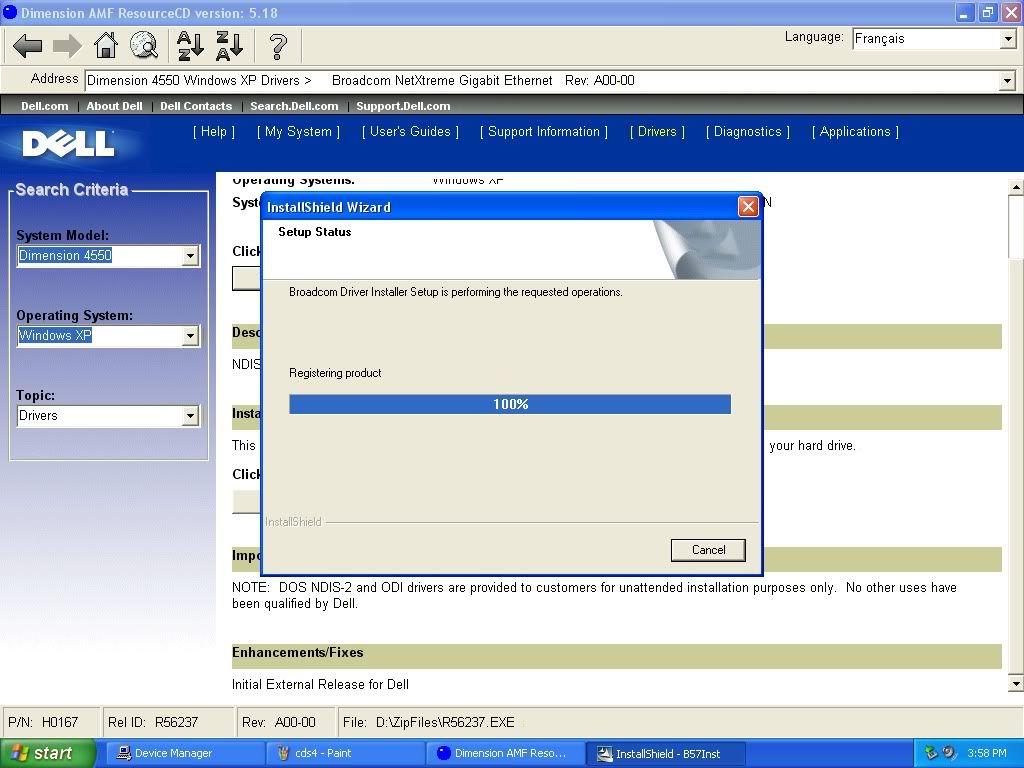Open the Diagnostics section
The height and width of the screenshot is (768, 1024).
click(x=748, y=132)
